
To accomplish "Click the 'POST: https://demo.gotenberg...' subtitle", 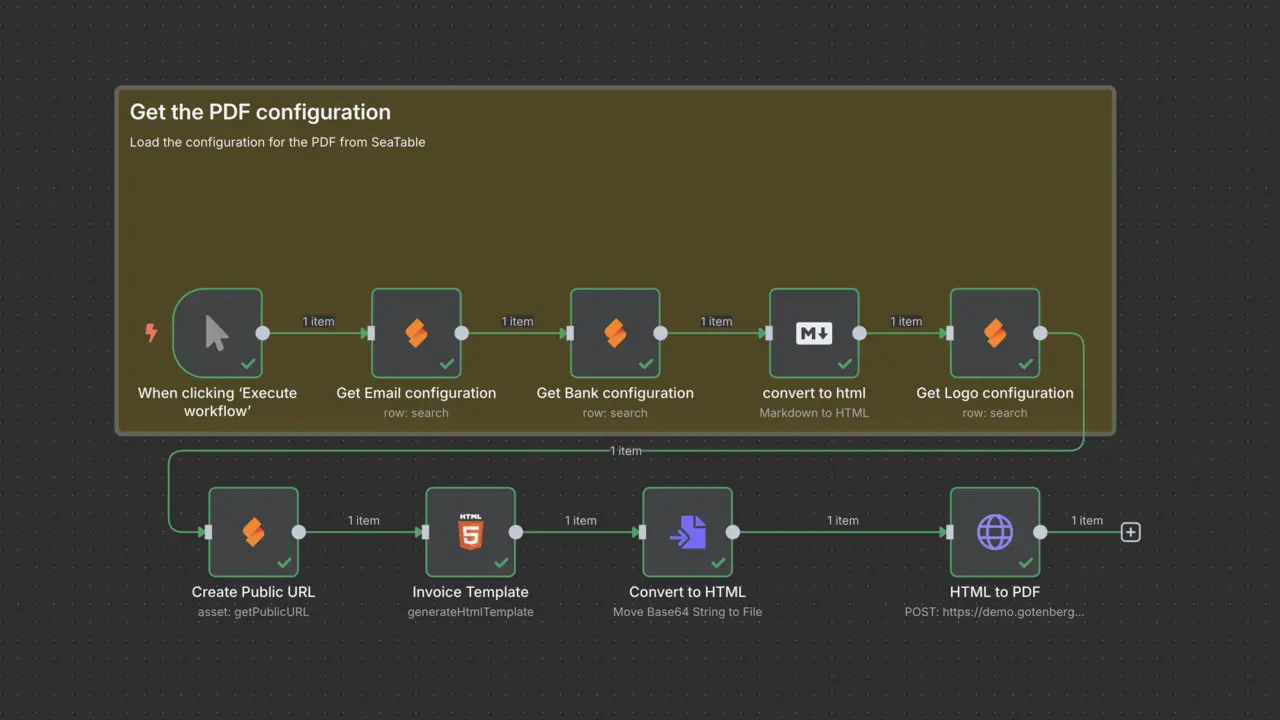I will [x=995, y=612].
